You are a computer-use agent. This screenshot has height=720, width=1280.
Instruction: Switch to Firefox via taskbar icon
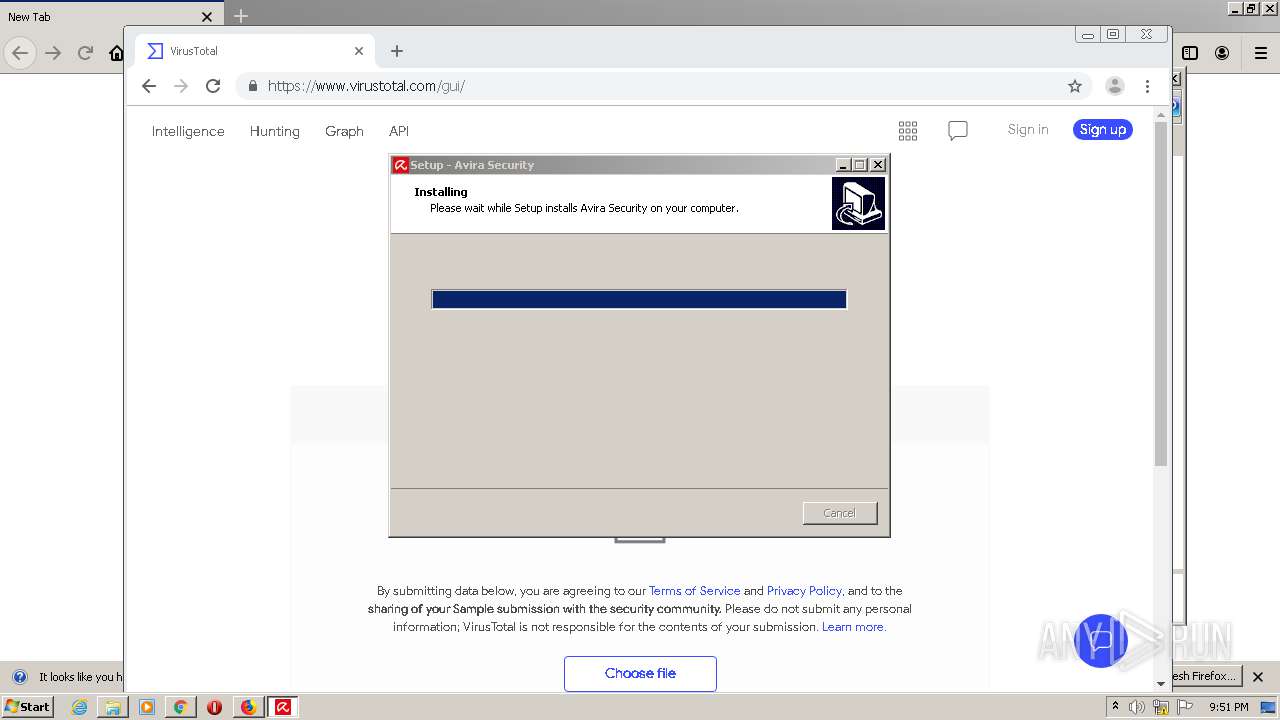[x=248, y=707]
